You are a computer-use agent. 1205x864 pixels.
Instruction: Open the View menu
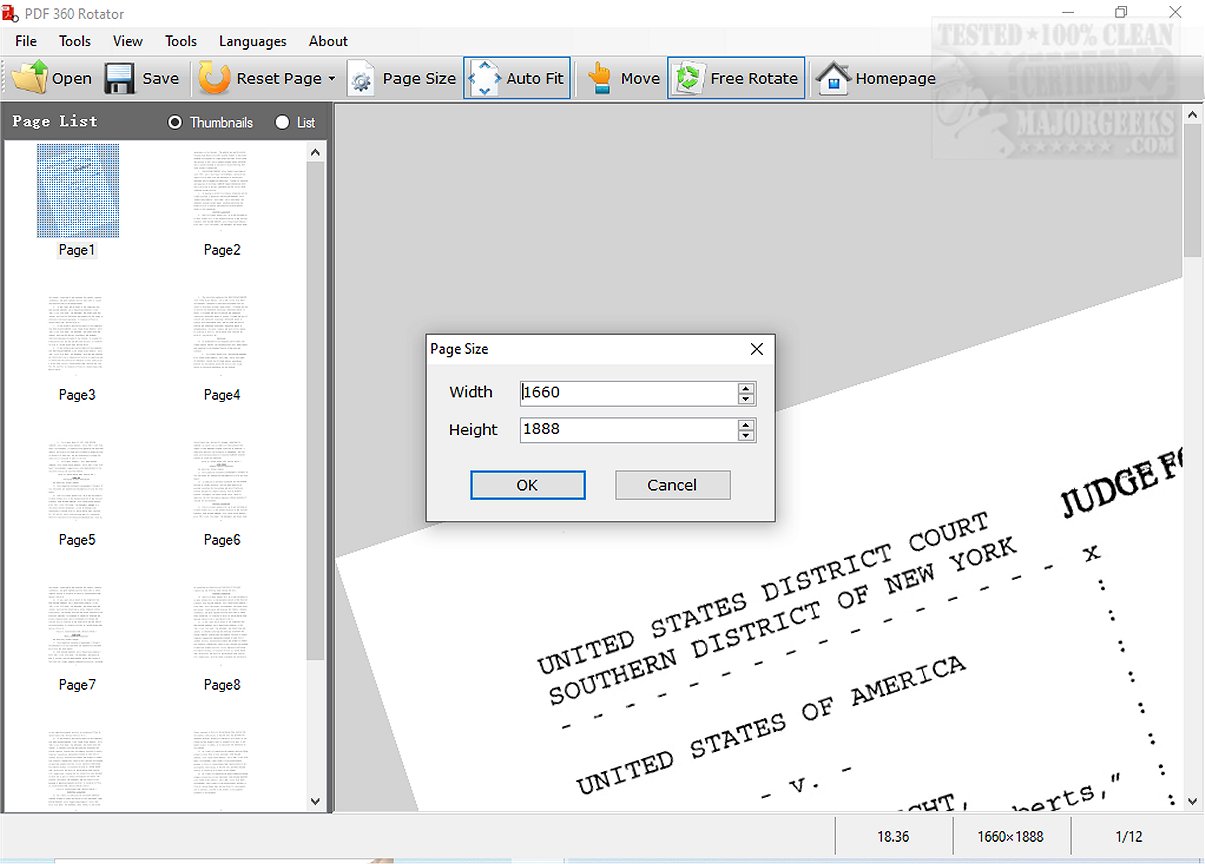click(x=128, y=41)
